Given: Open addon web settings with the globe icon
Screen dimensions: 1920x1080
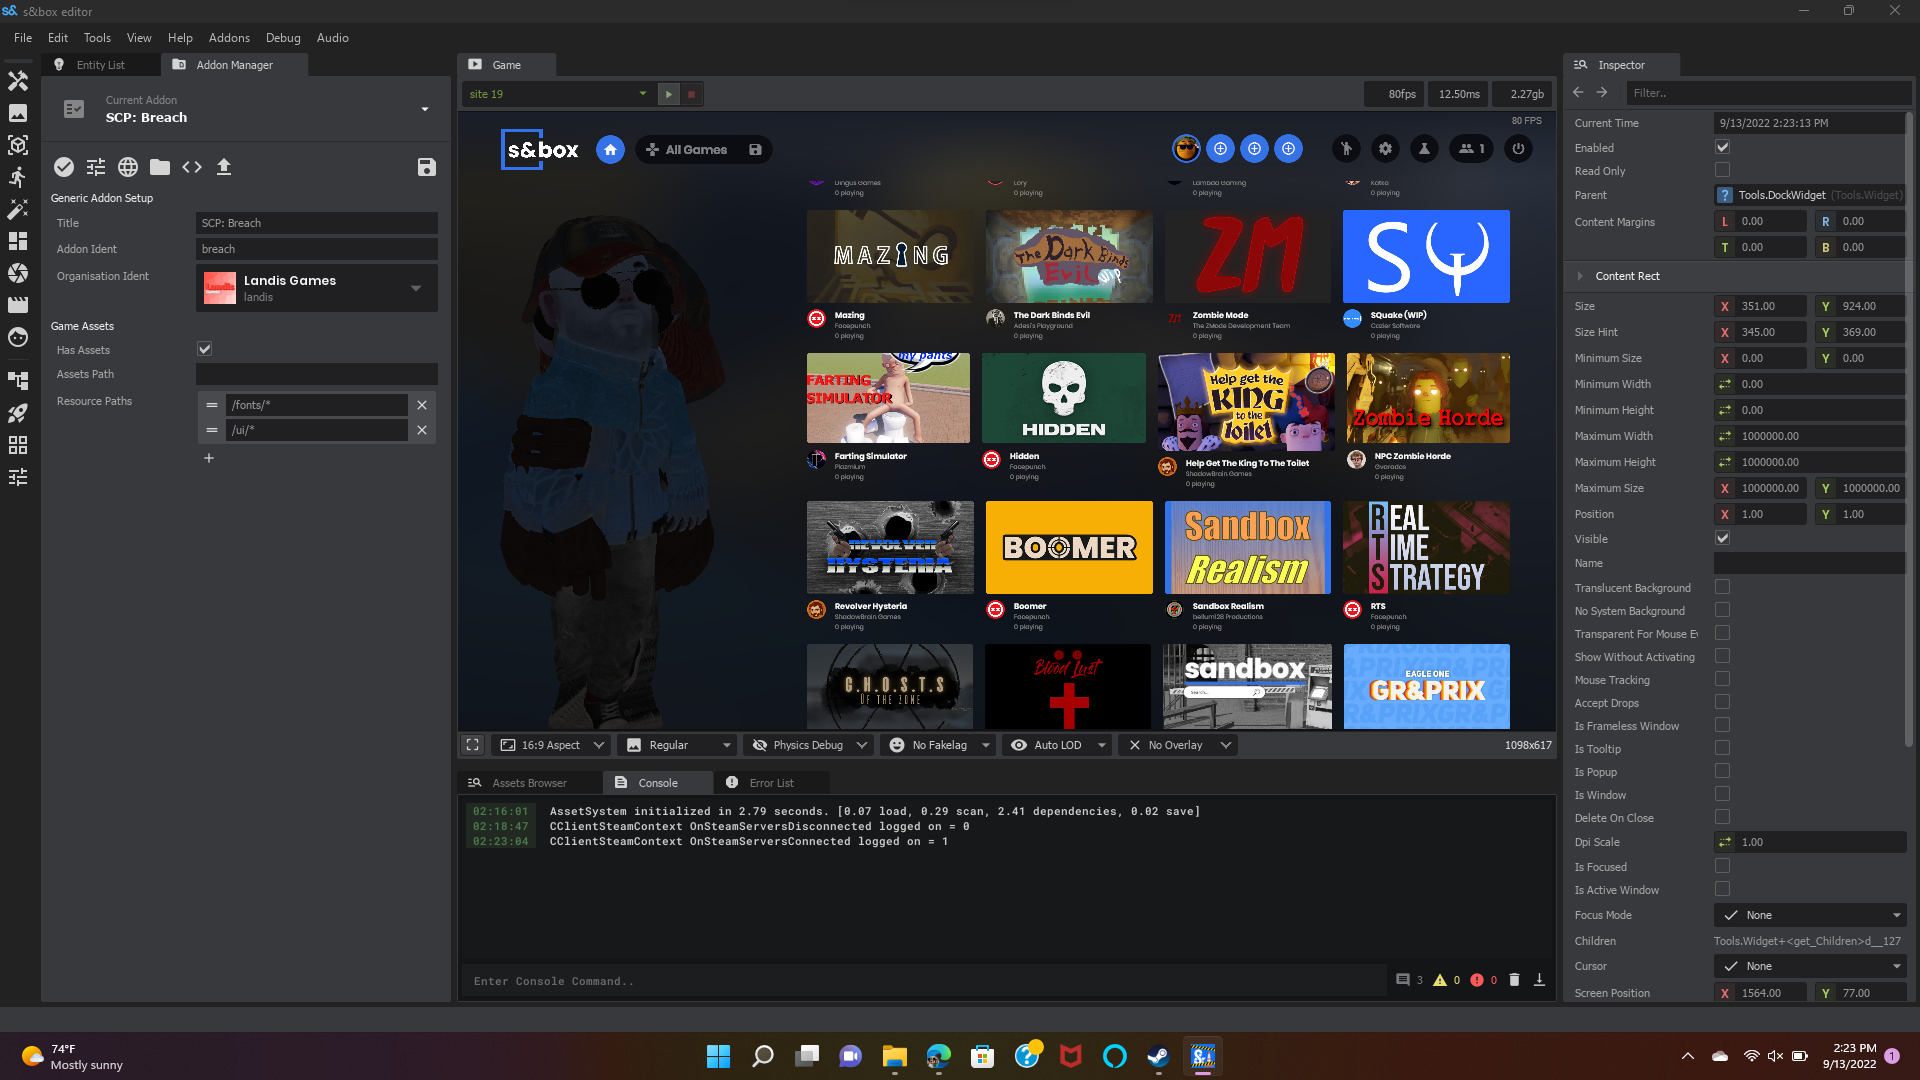Looking at the screenshot, I should tap(128, 167).
